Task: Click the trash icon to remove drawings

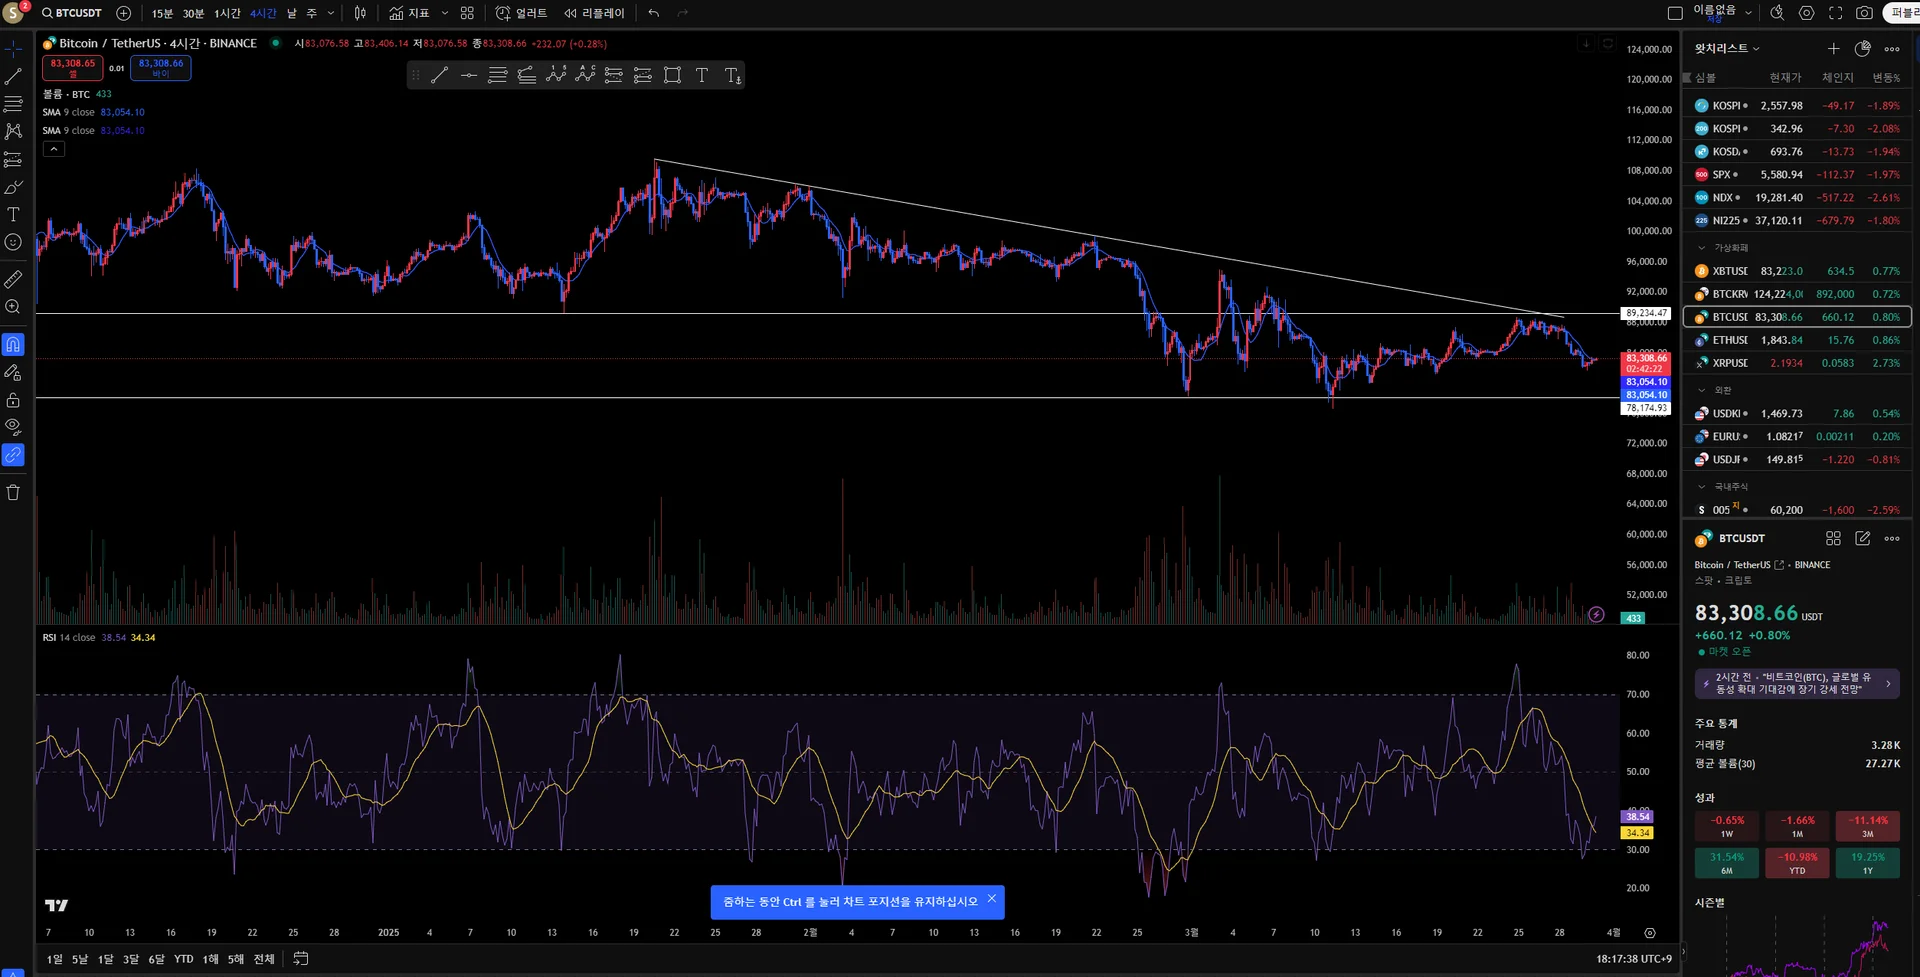Action: (x=13, y=492)
